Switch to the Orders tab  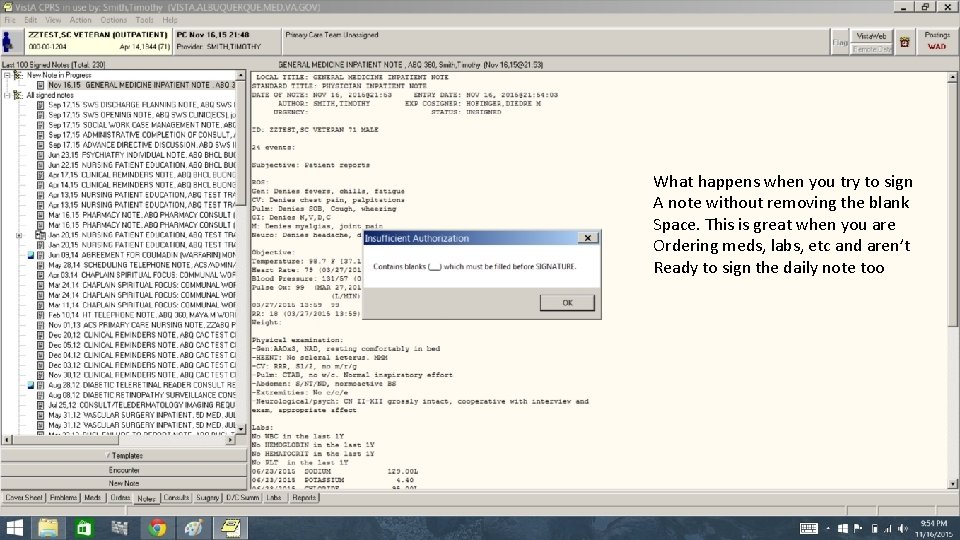120,498
